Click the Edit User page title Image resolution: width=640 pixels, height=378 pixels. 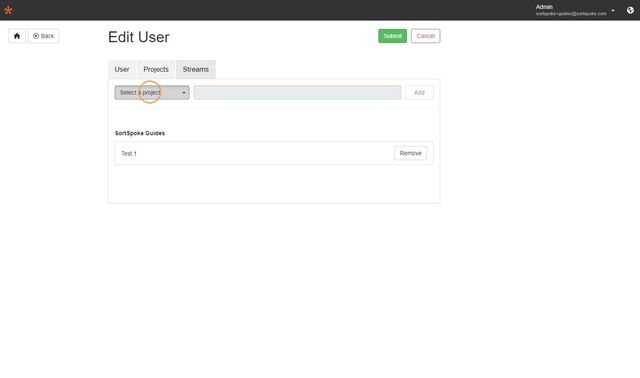point(139,37)
